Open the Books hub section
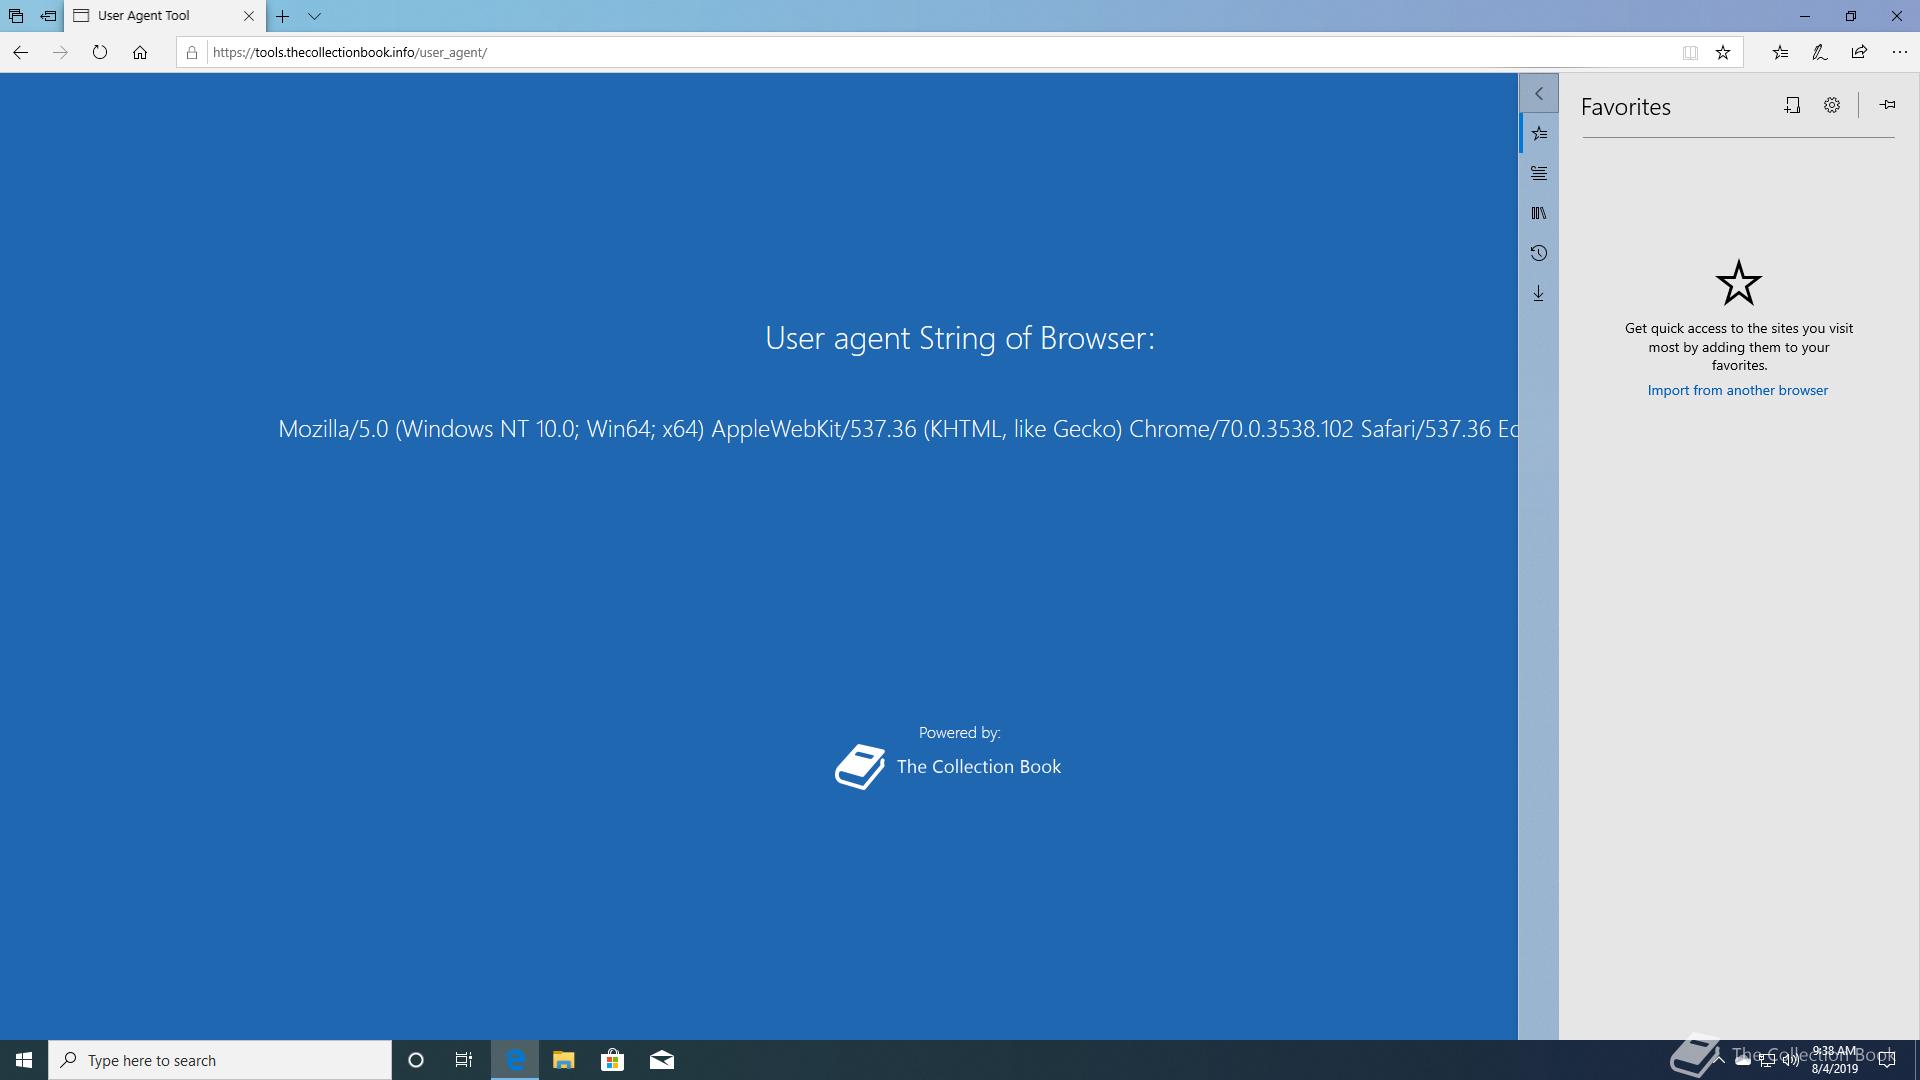The width and height of the screenshot is (1920, 1080). point(1539,213)
